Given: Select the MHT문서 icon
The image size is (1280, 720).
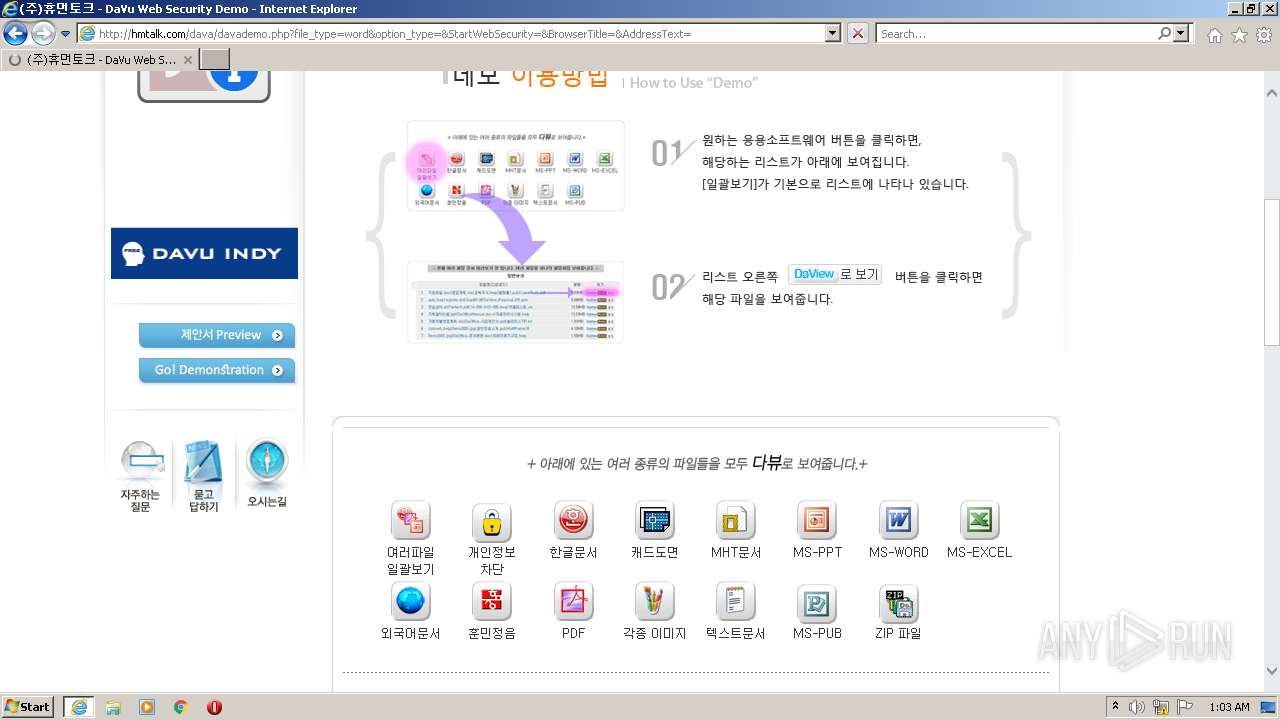Looking at the screenshot, I should click(x=736, y=521).
